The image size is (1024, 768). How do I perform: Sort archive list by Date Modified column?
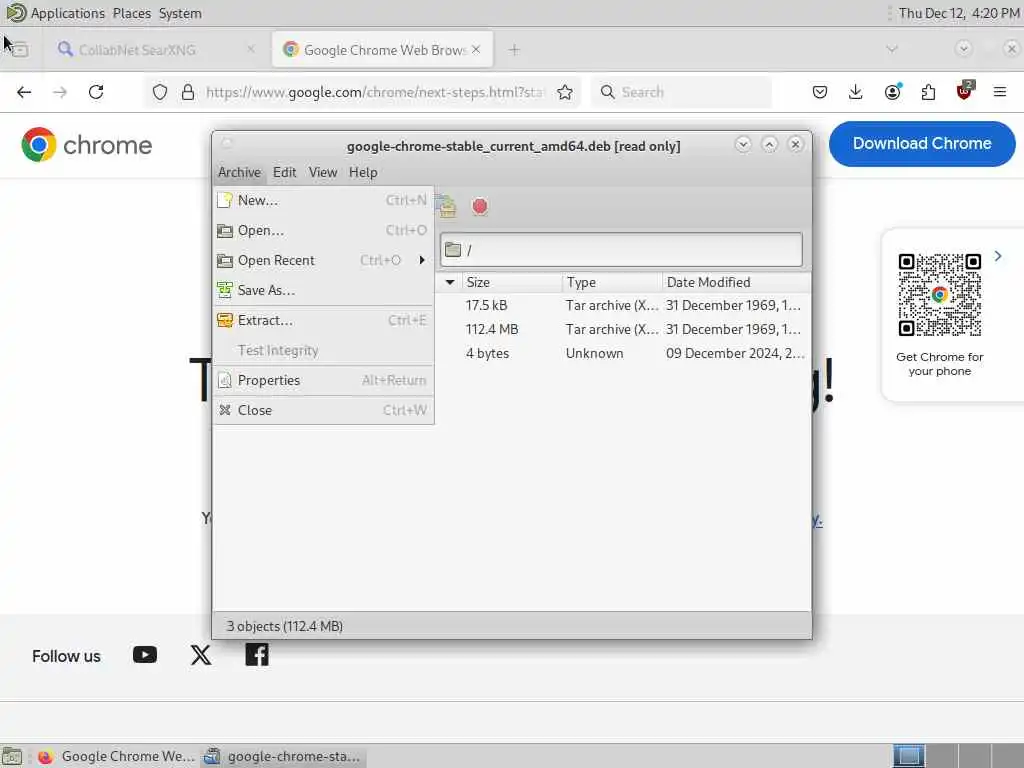point(735,282)
